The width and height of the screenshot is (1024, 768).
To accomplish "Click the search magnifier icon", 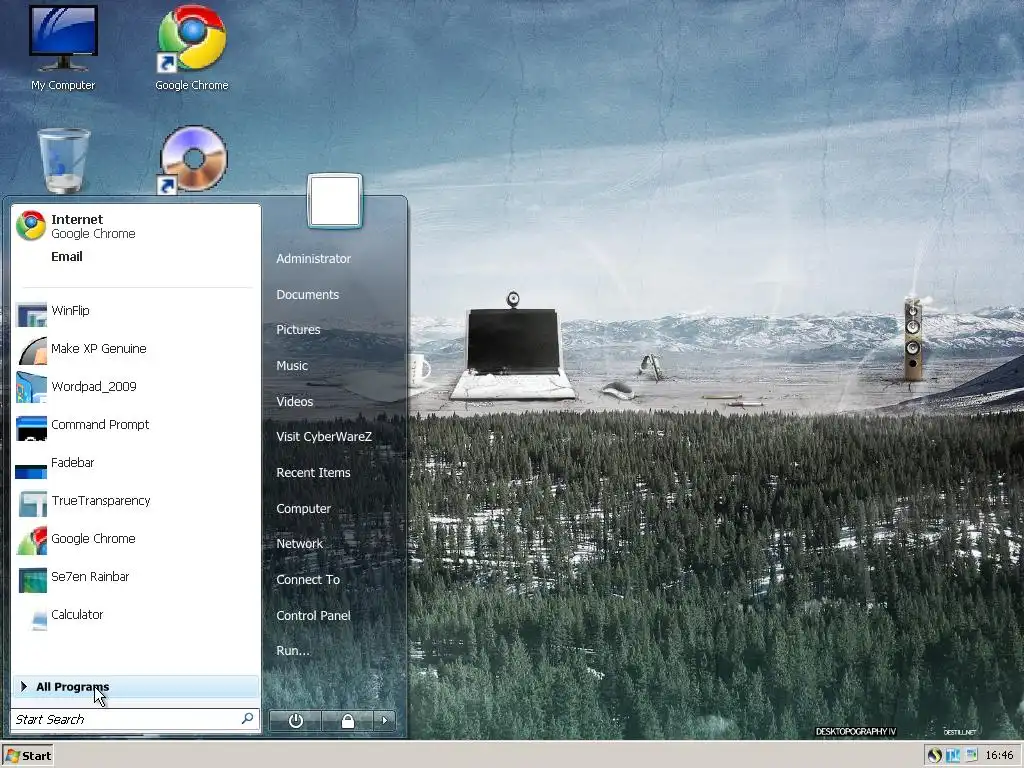I will [x=247, y=718].
